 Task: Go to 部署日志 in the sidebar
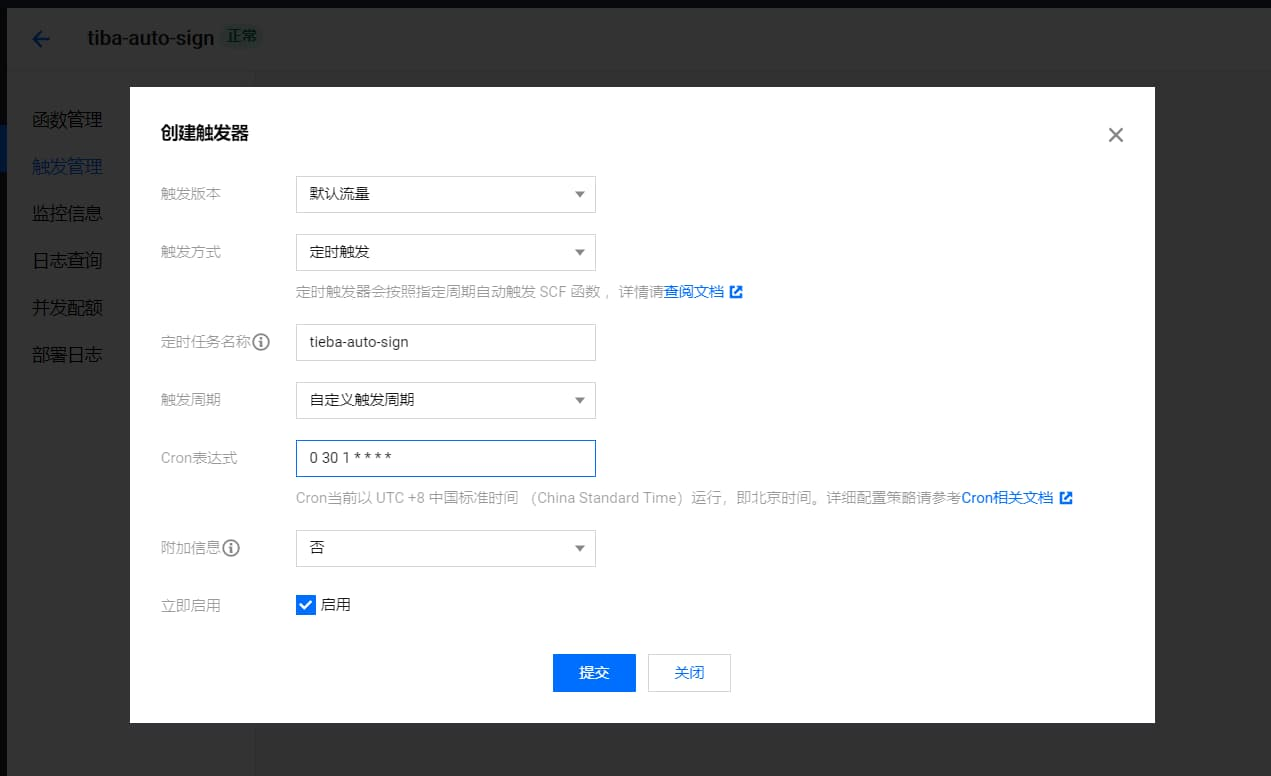(68, 353)
